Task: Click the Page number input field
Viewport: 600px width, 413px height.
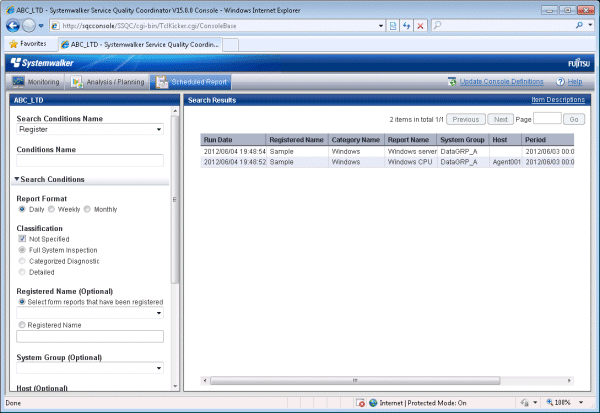Action: [547, 119]
